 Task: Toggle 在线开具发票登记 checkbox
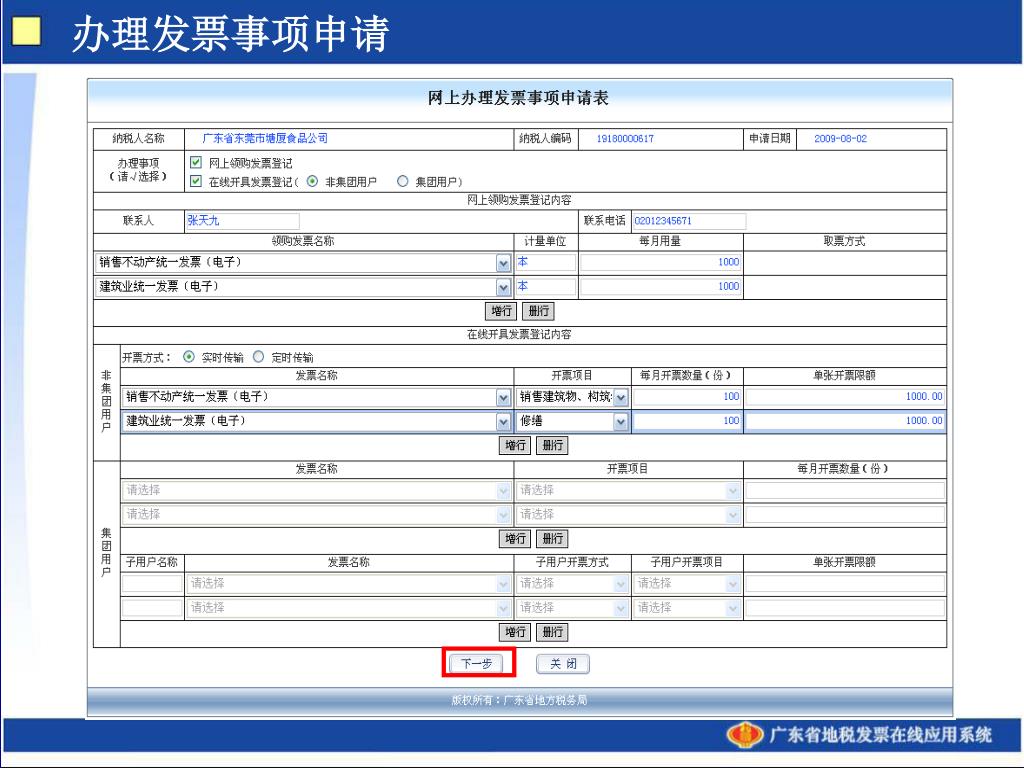click(195, 181)
